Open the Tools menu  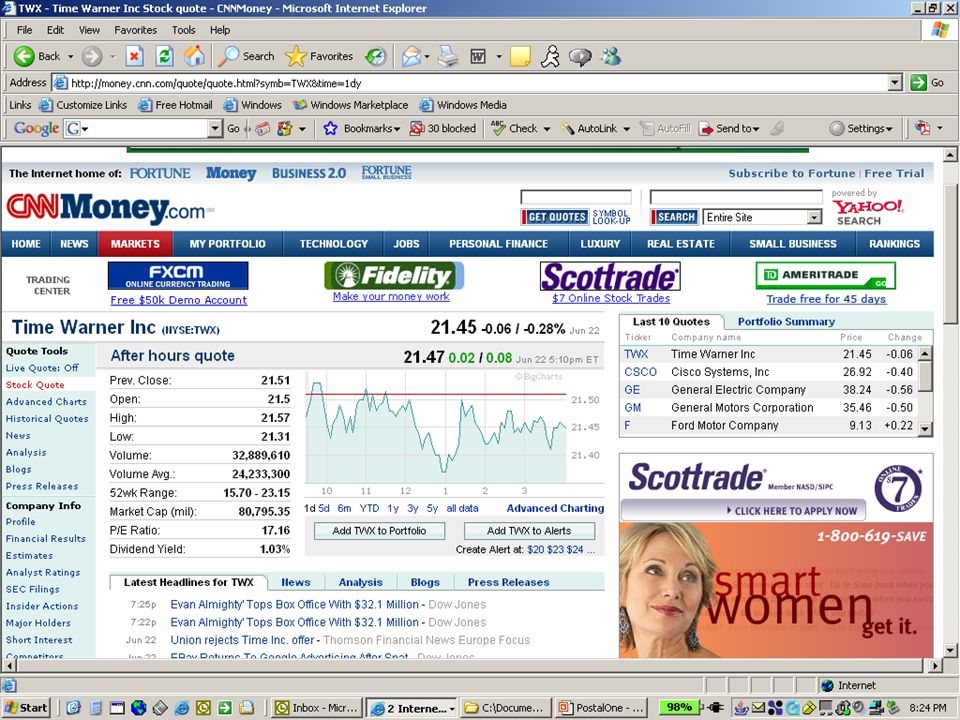[183, 30]
